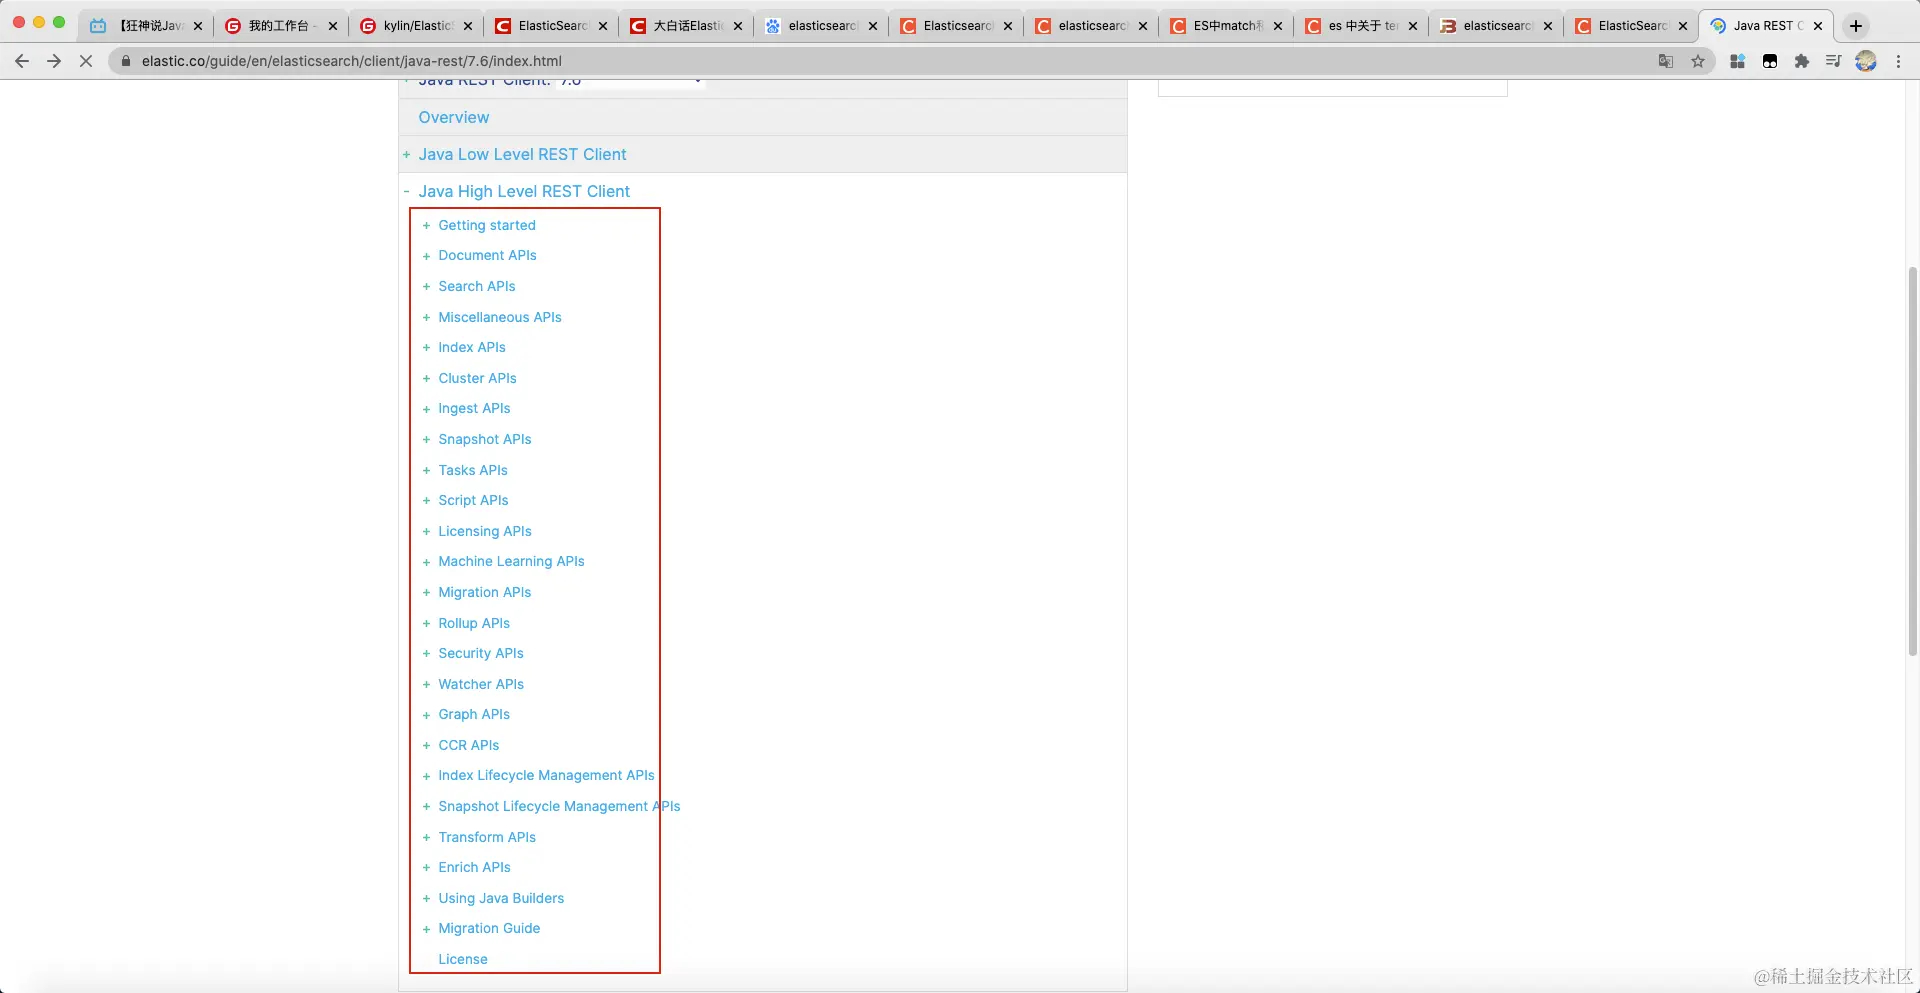The image size is (1920, 993).
Task: Open the CCR APIs link
Action: 469,745
